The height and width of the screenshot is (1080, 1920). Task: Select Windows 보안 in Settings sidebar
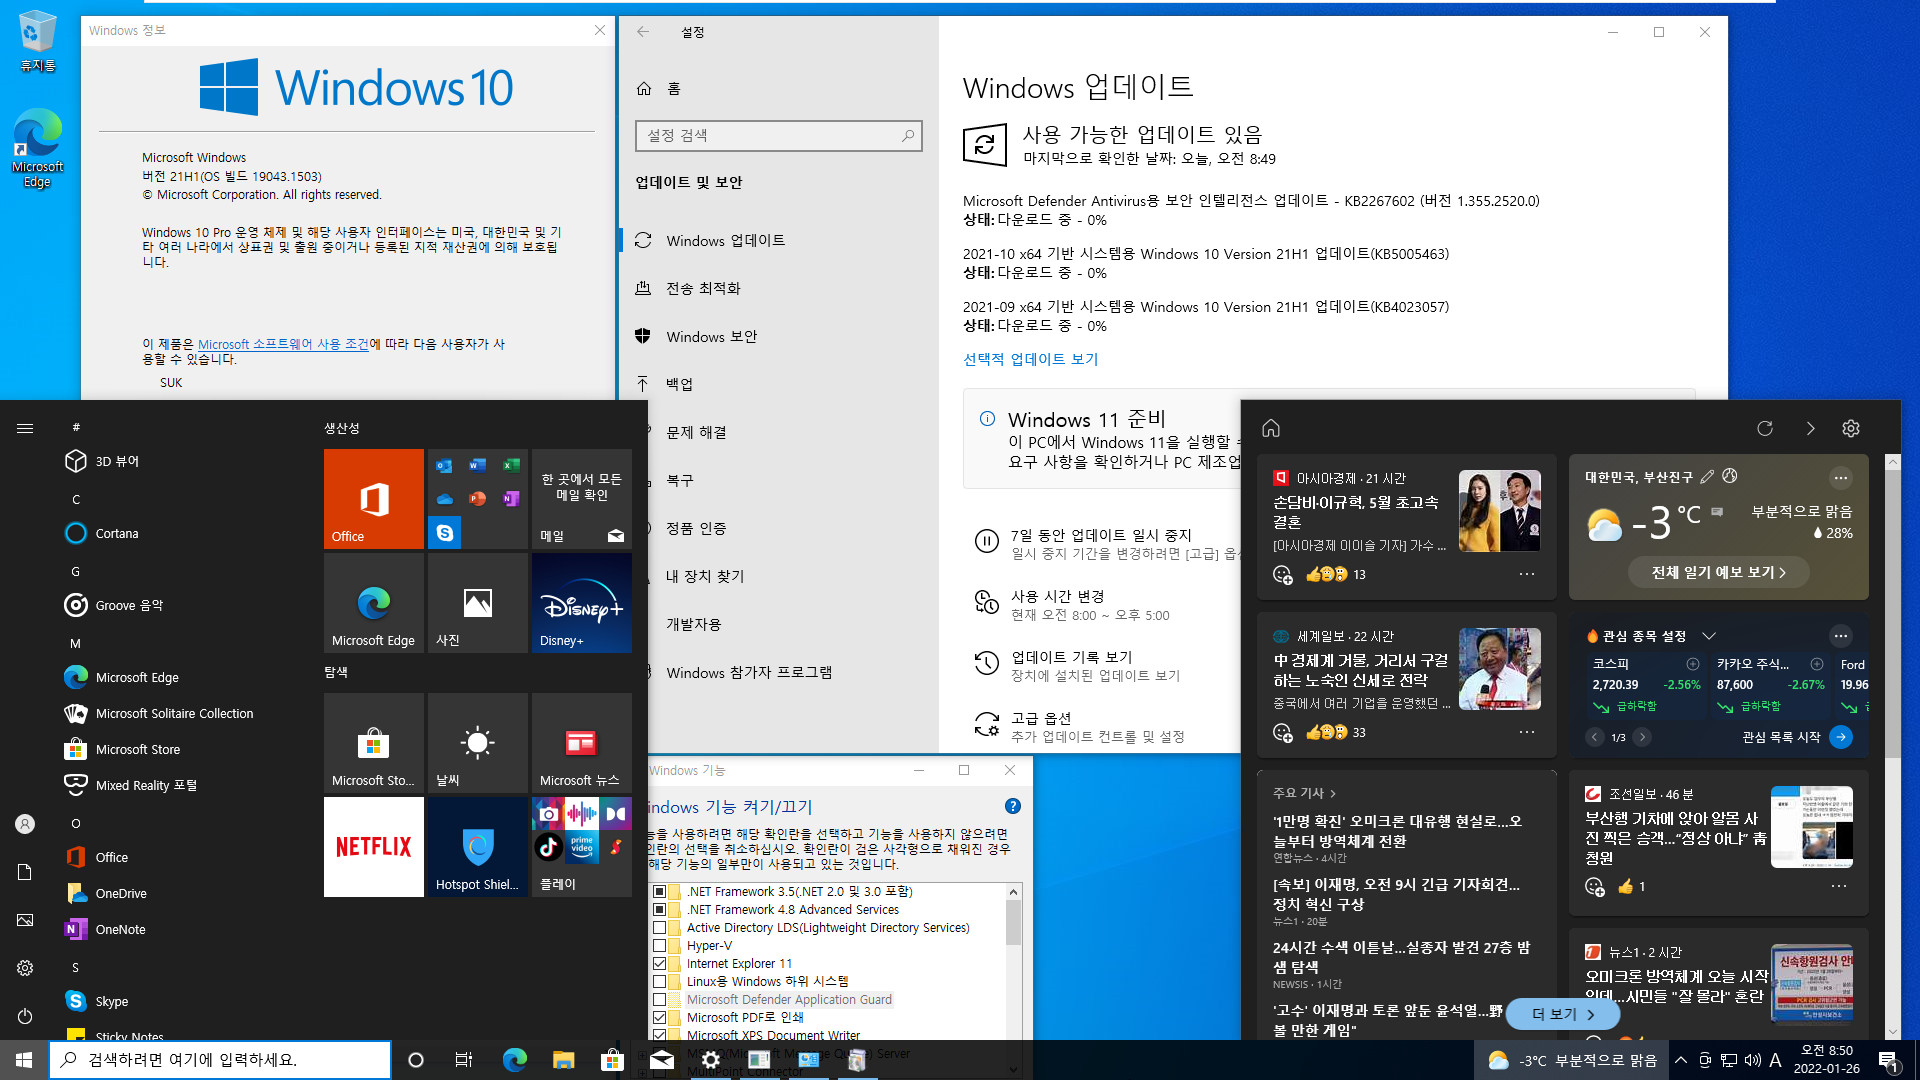coord(779,336)
